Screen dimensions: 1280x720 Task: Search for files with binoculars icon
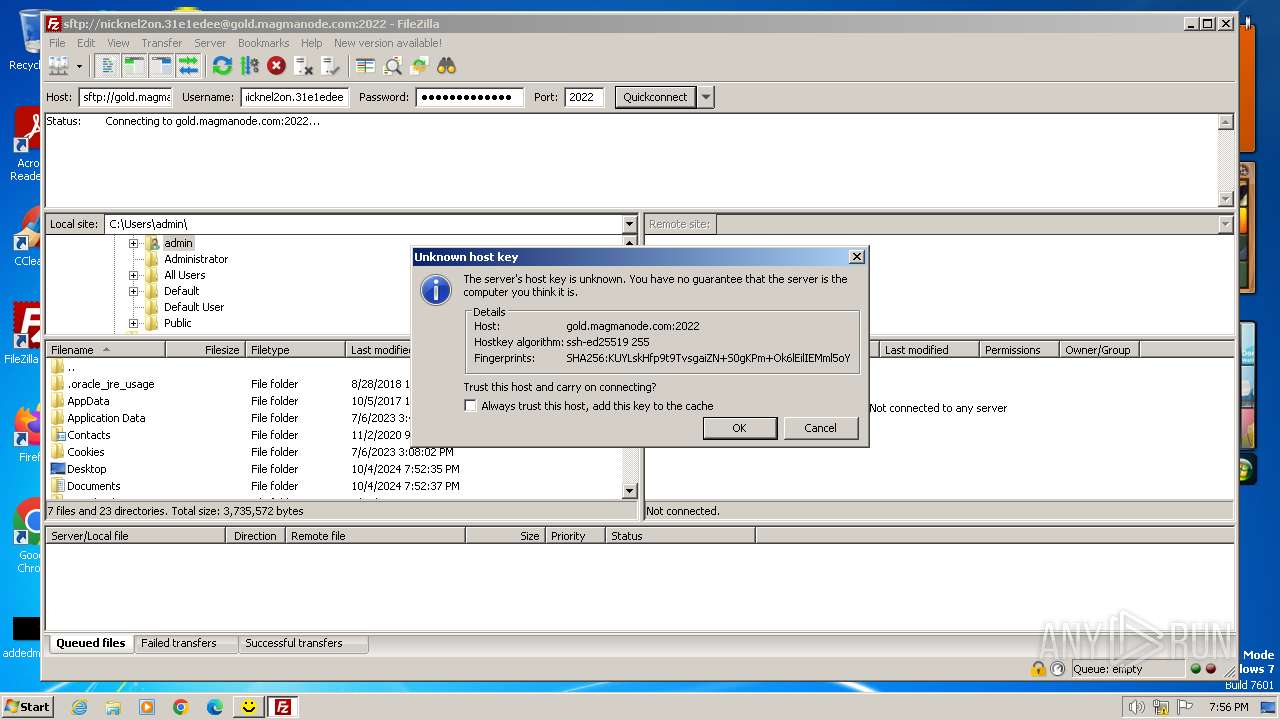(x=446, y=66)
